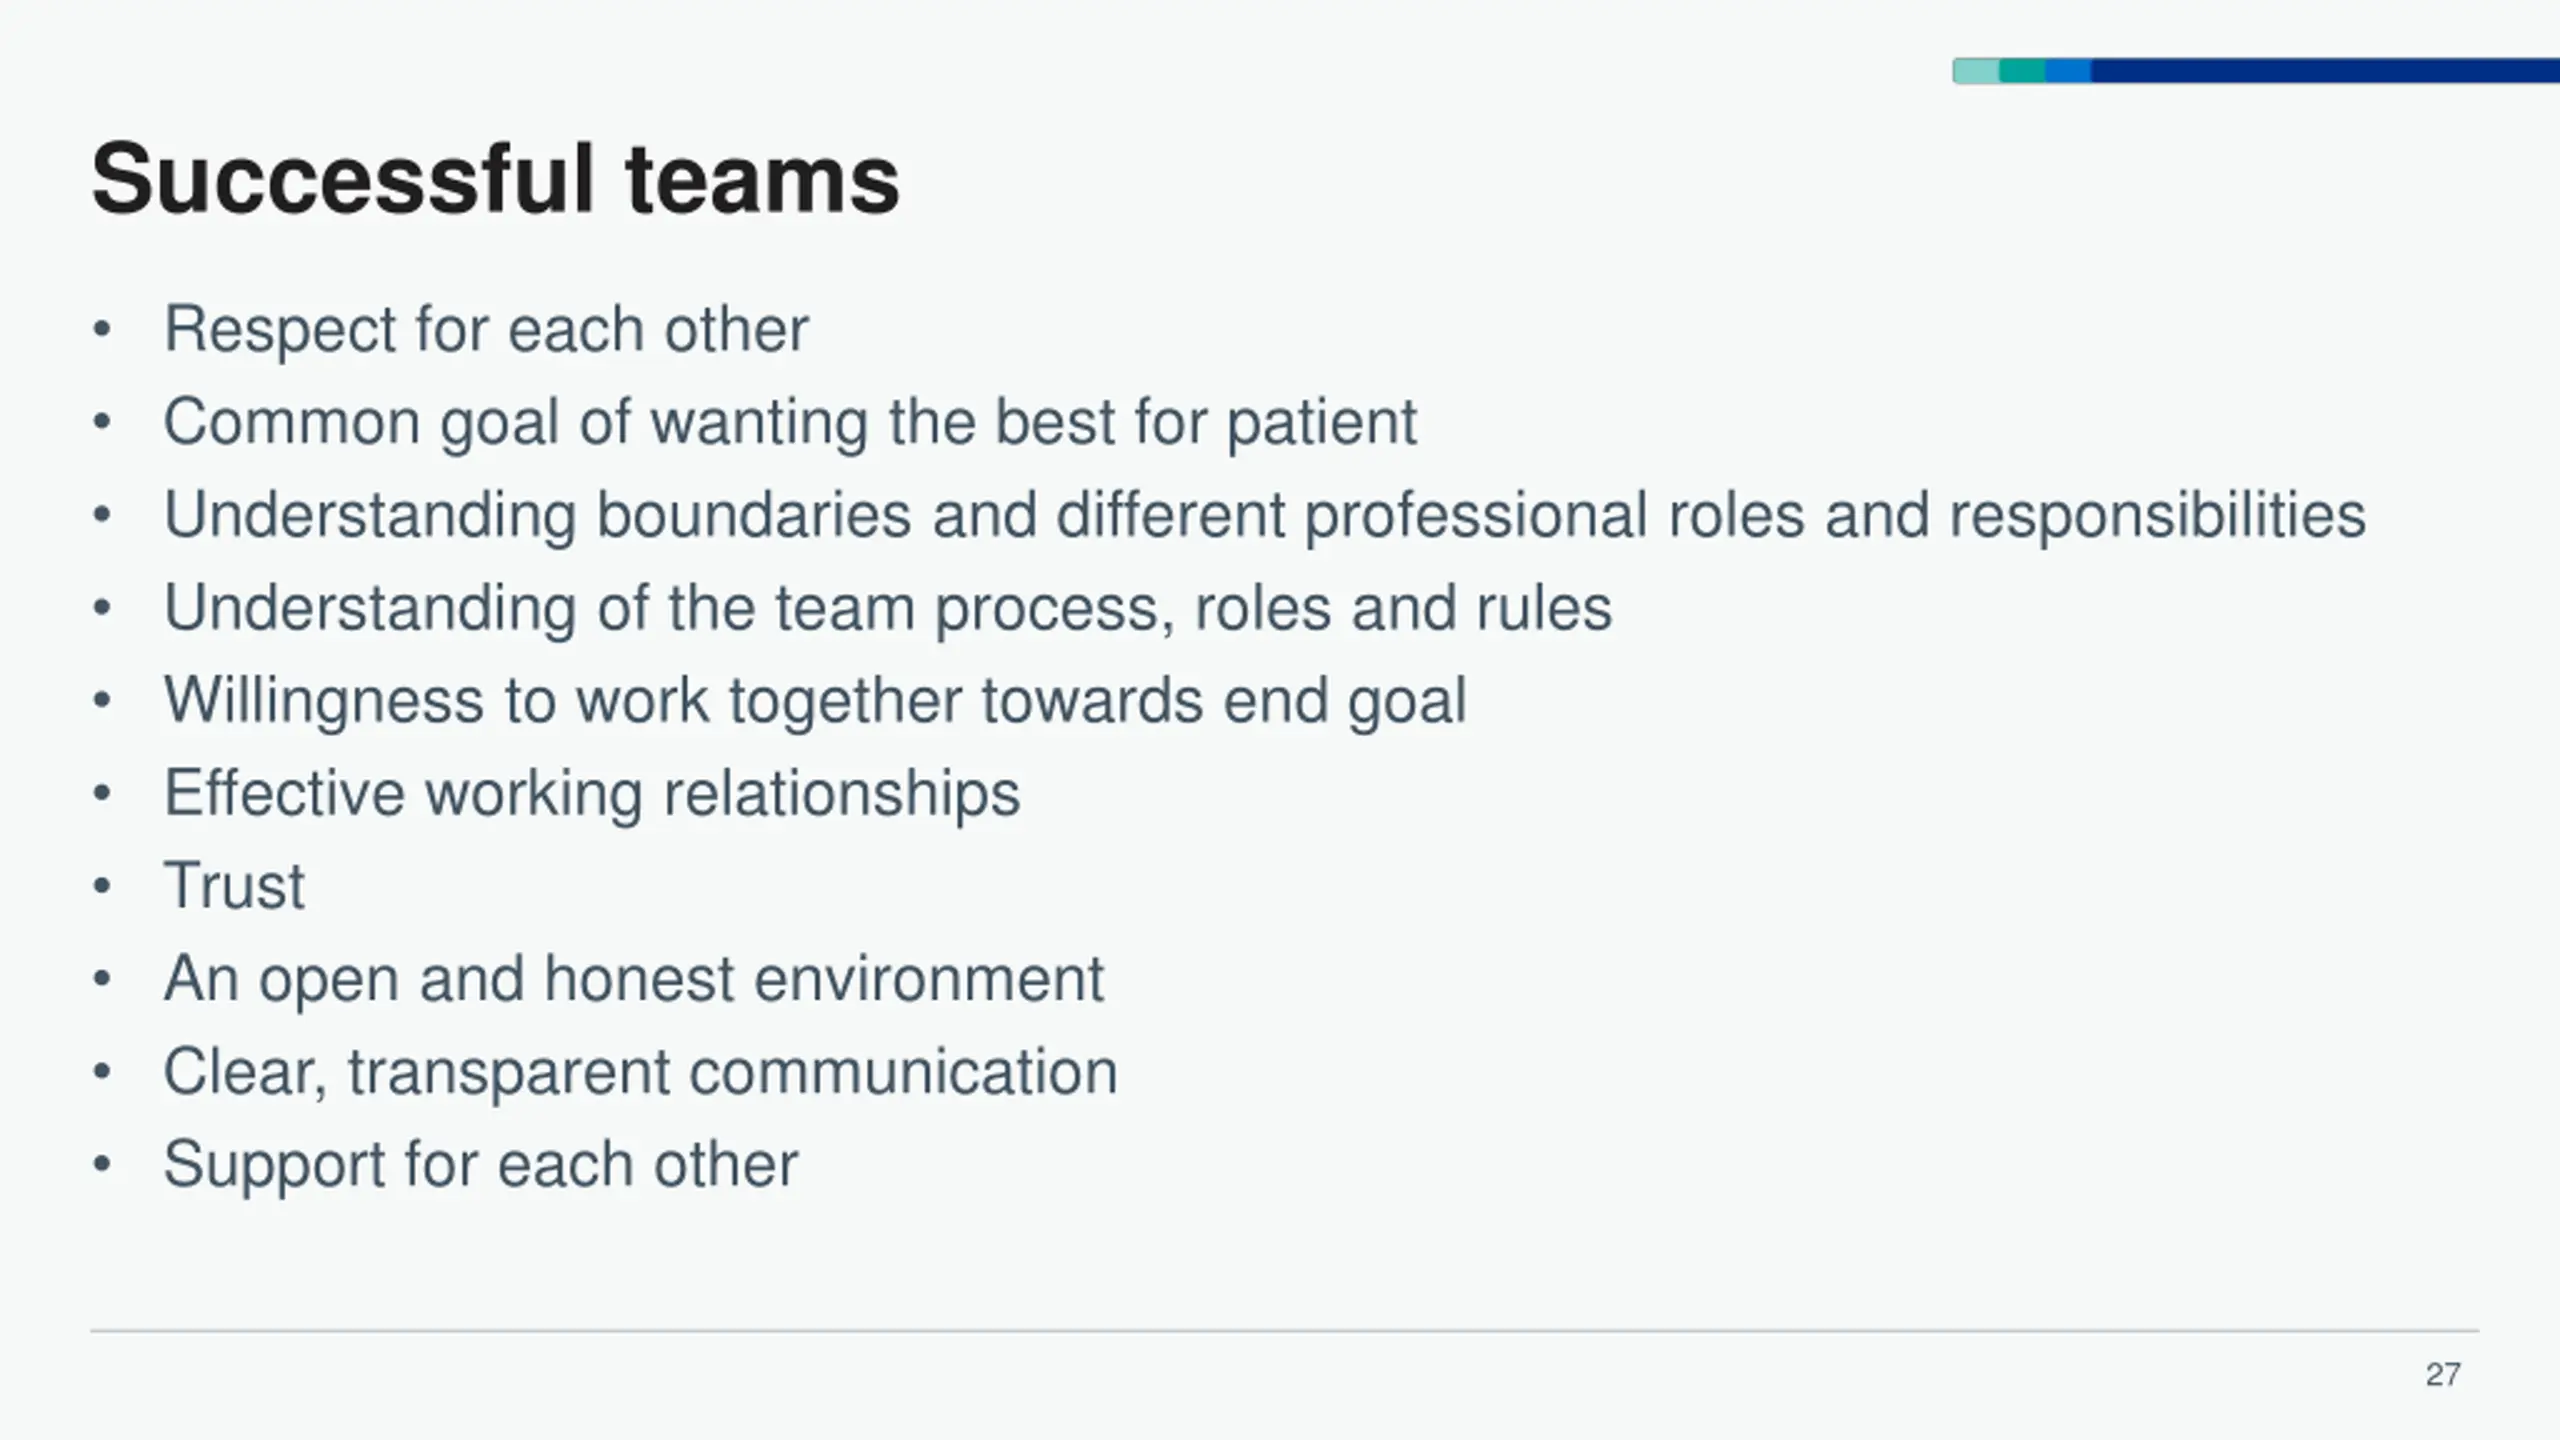Select 'Willingness to work together' bullet

815,701
